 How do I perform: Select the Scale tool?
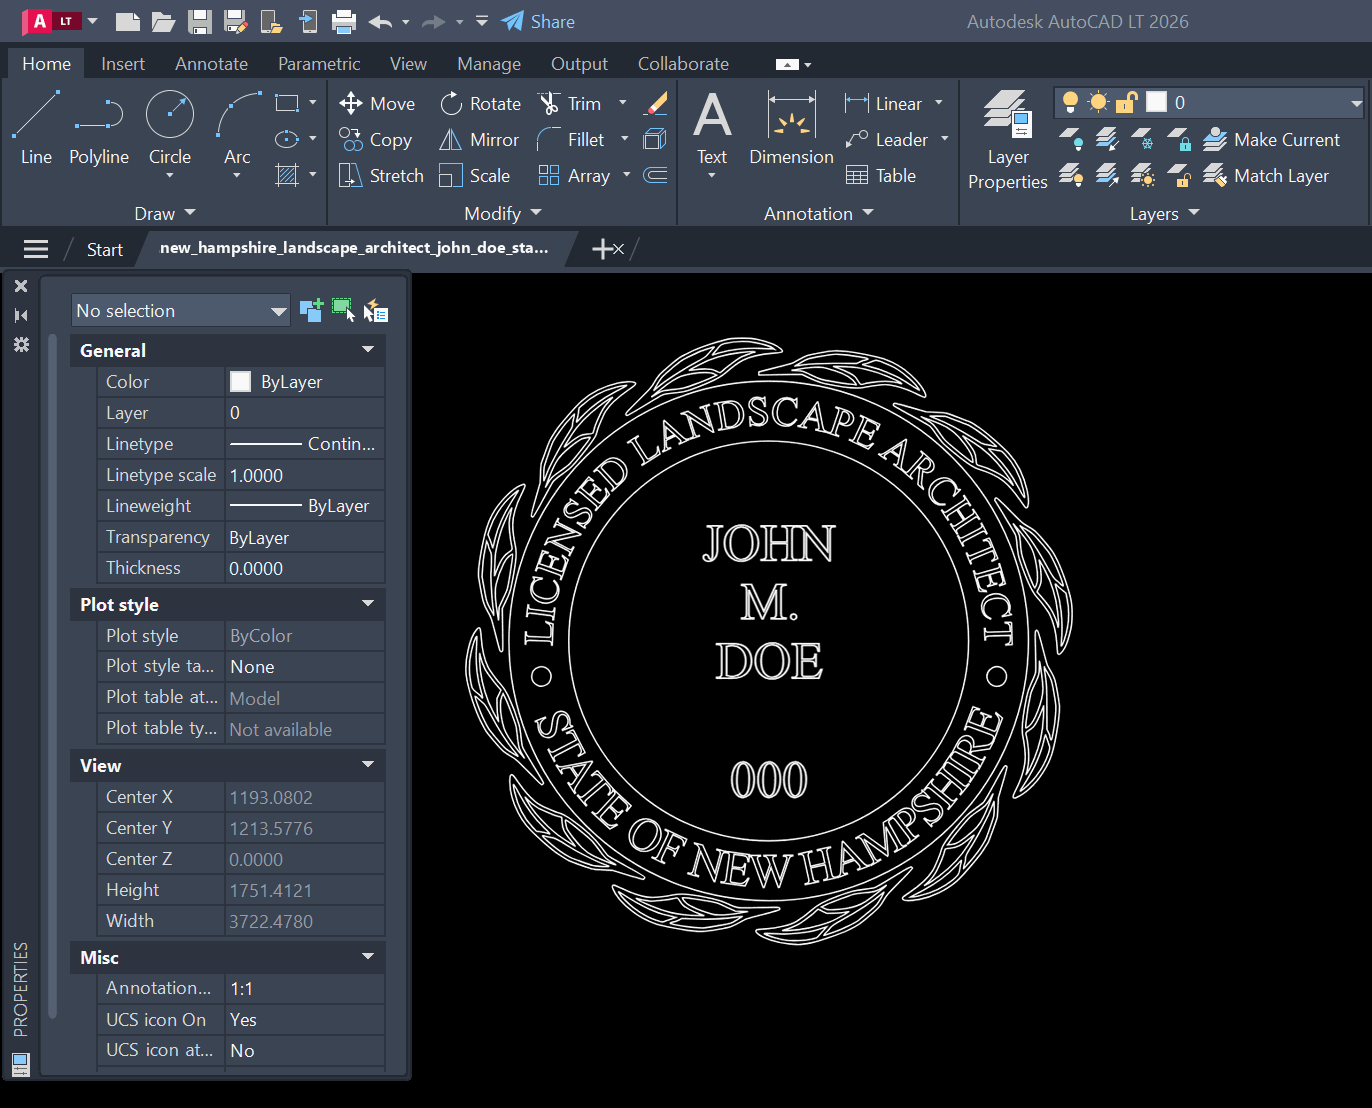coord(475,176)
